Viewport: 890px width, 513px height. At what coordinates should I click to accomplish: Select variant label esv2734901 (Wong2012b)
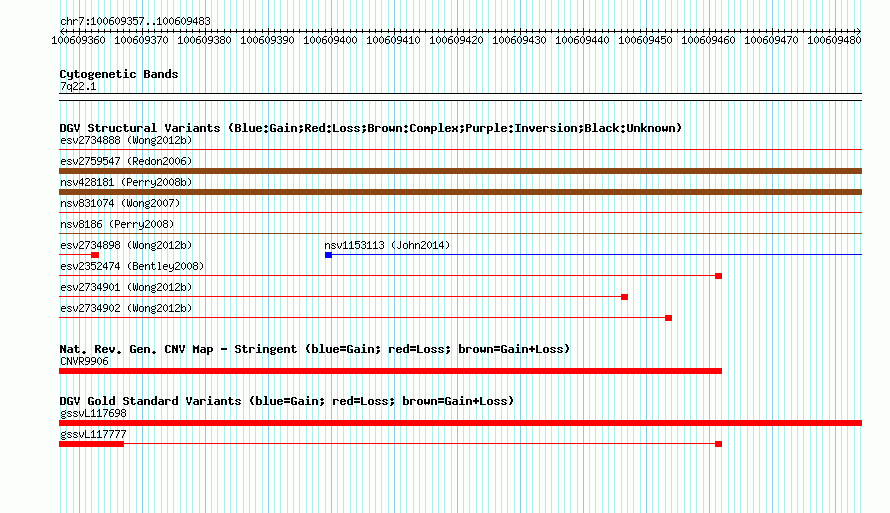[126, 287]
